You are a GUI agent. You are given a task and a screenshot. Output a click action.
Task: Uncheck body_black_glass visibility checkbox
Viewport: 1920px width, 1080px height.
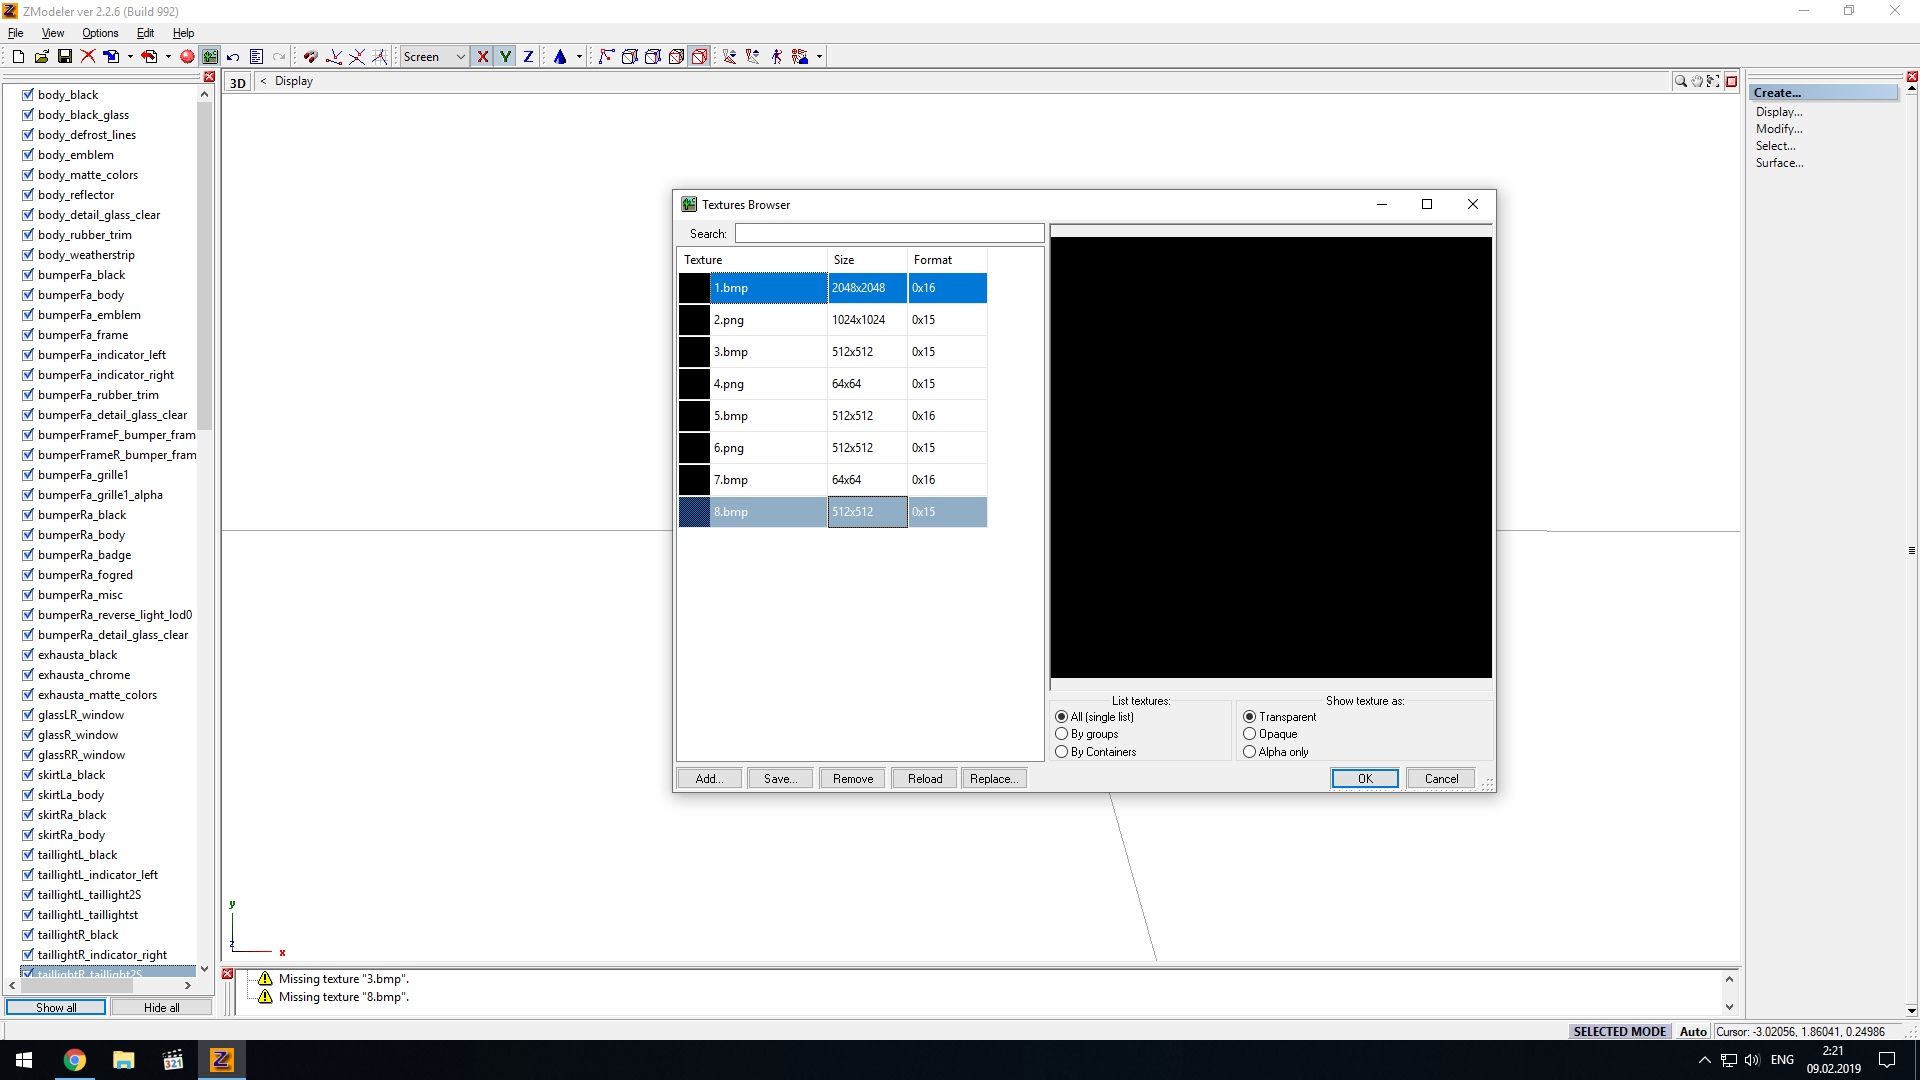coord(28,115)
